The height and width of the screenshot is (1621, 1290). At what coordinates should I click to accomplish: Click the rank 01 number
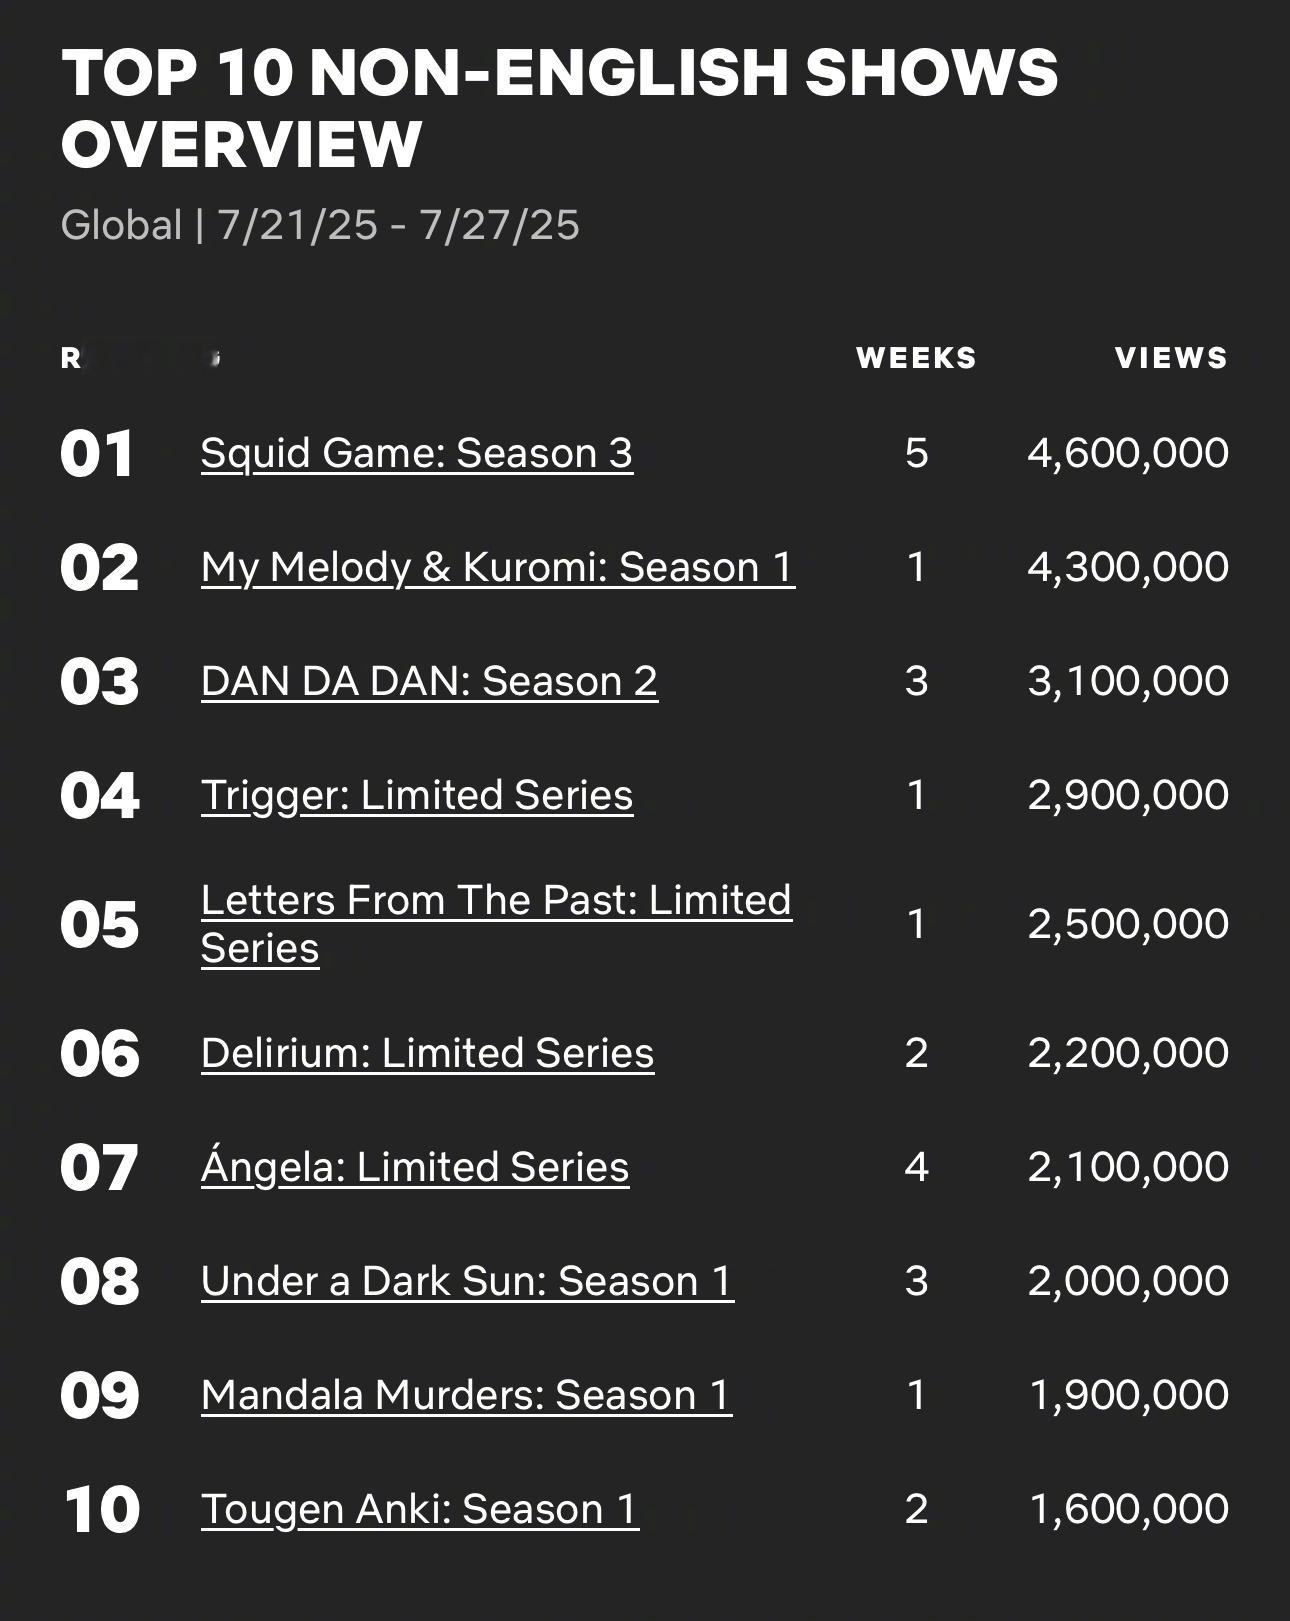click(97, 454)
